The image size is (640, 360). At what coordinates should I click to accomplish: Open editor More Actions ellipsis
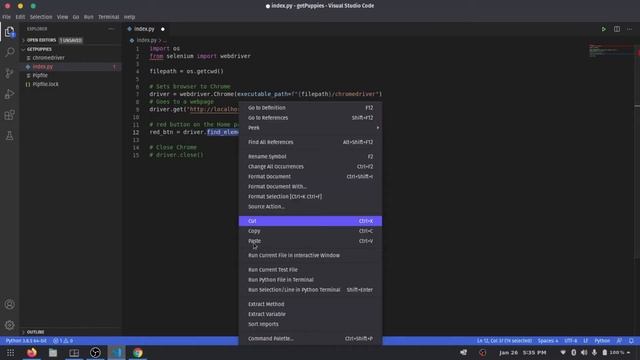630,29
